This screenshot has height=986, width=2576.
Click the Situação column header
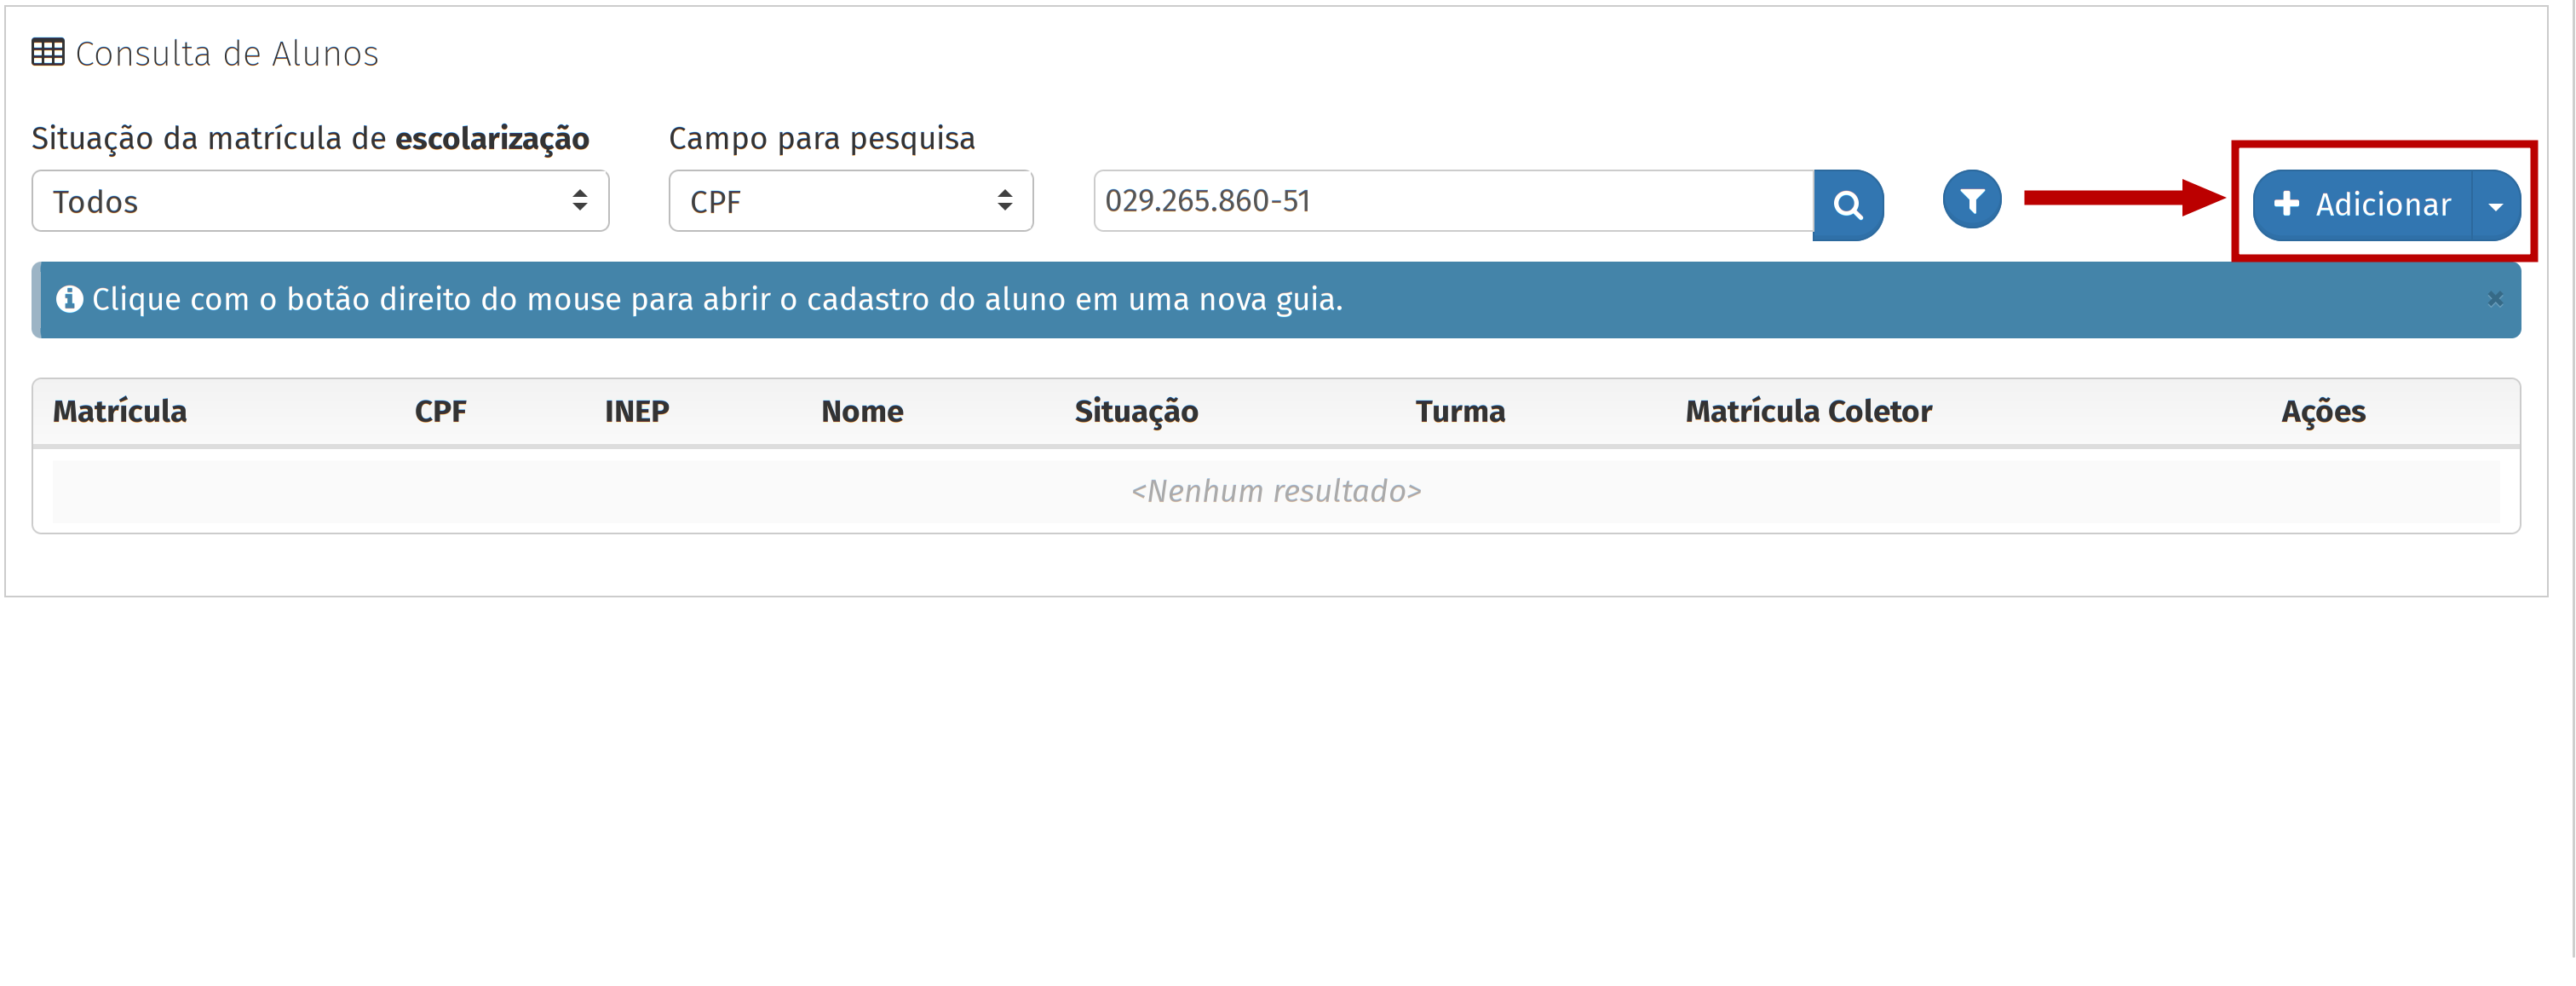[1136, 411]
